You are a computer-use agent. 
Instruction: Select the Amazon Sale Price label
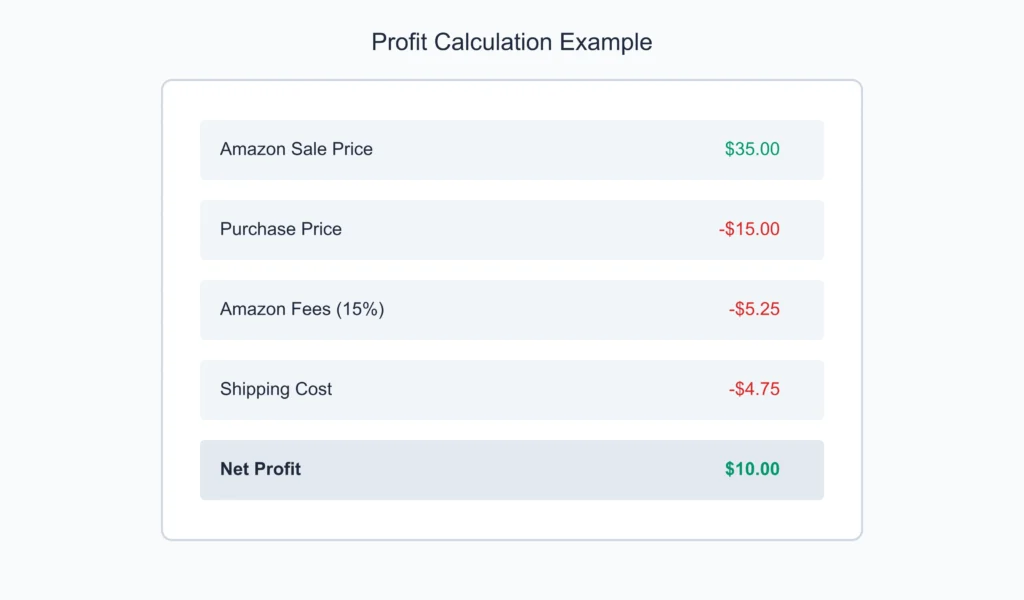pyautogui.click(x=296, y=149)
